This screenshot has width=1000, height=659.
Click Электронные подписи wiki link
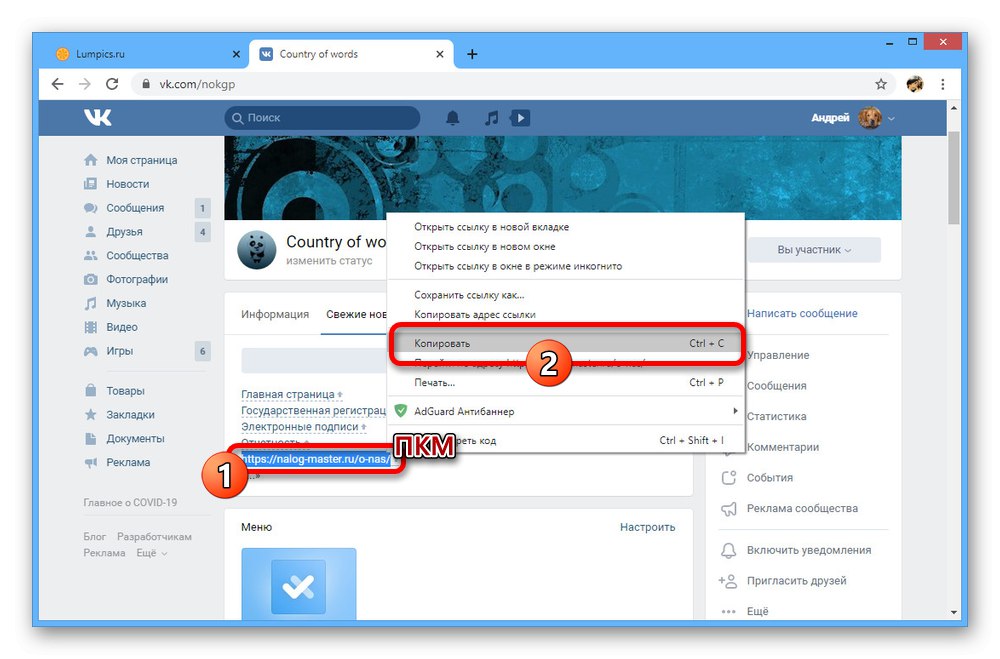pos(300,426)
